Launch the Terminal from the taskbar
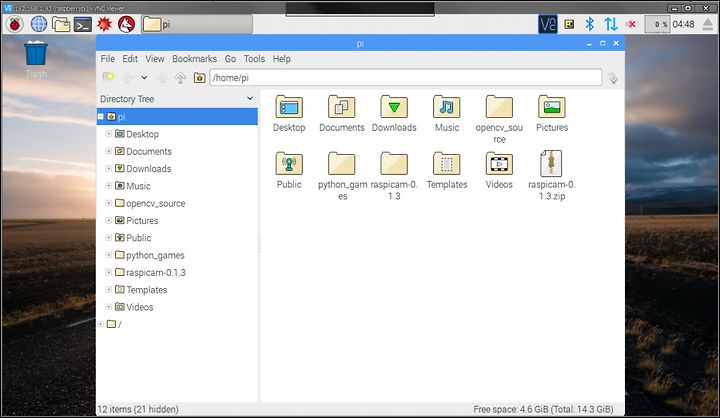720x418 pixels. click(x=83, y=24)
